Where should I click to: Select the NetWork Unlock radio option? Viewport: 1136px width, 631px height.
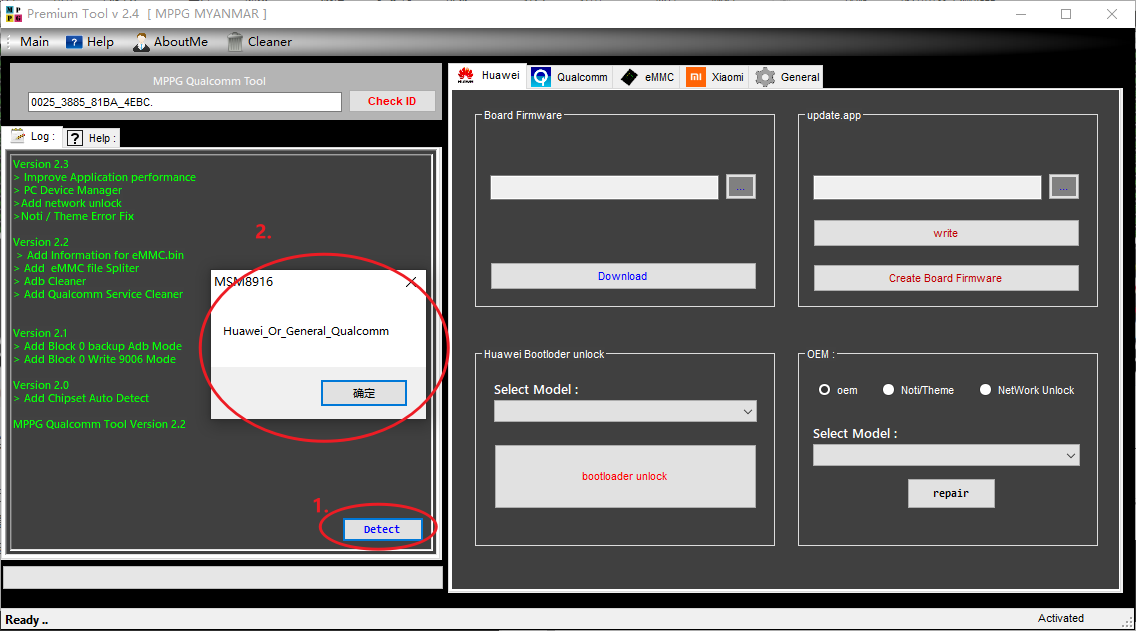click(985, 390)
